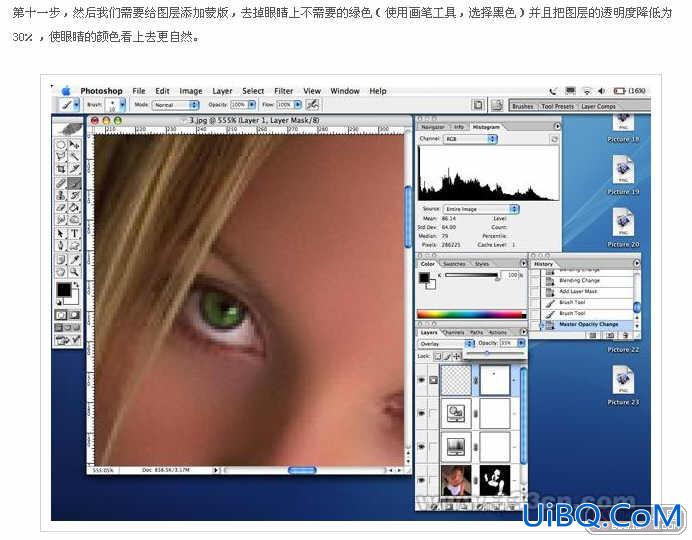This screenshot has height=540, width=692.
Task: Select the Paint Bucket tool
Action: tap(74, 207)
